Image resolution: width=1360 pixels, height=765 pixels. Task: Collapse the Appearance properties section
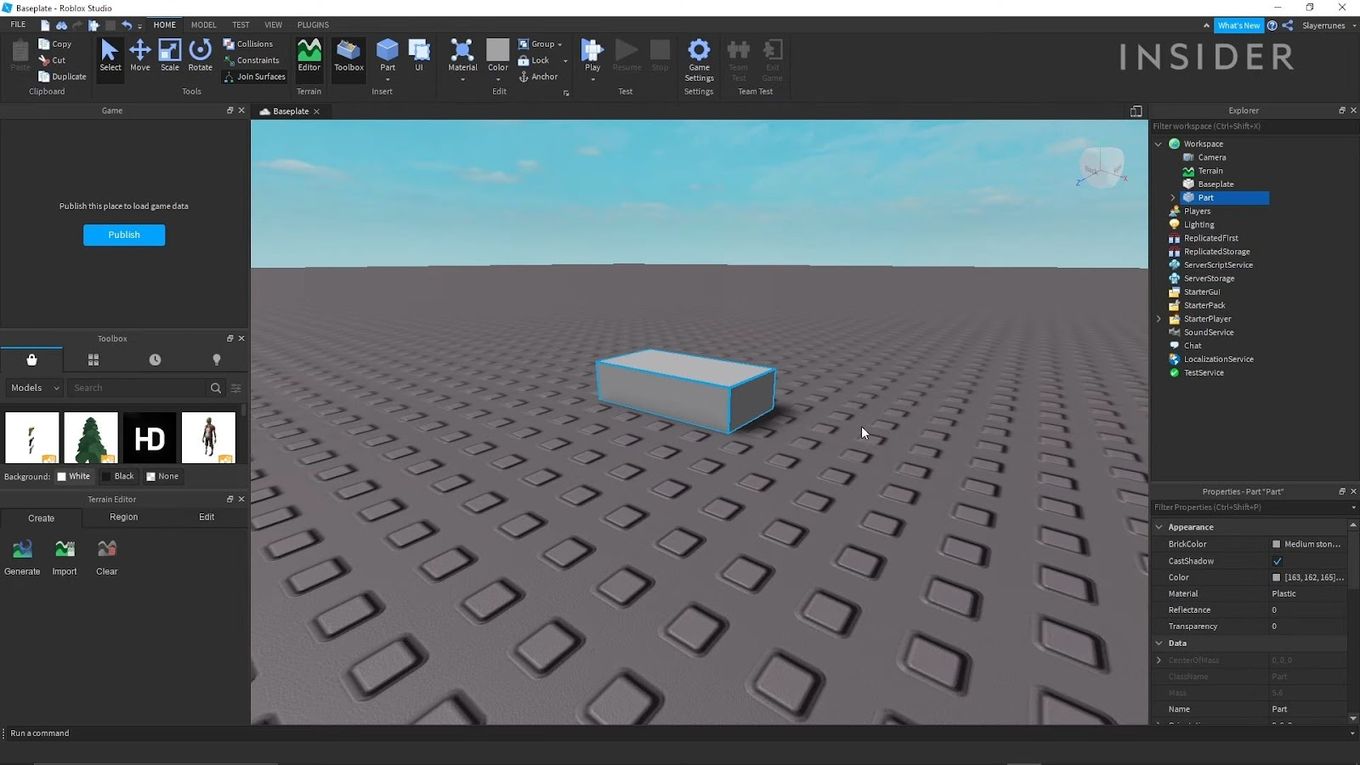[x=1159, y=527]
